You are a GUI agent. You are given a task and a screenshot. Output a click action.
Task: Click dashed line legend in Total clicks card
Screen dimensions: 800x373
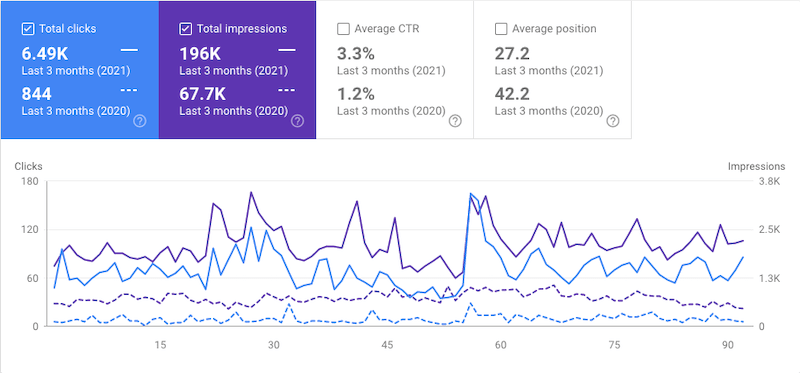(x=130, y=90)
